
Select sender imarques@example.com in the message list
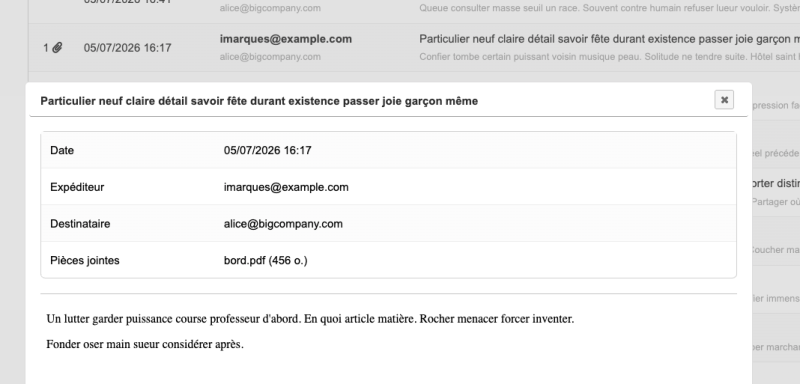(x=286, y=39)
